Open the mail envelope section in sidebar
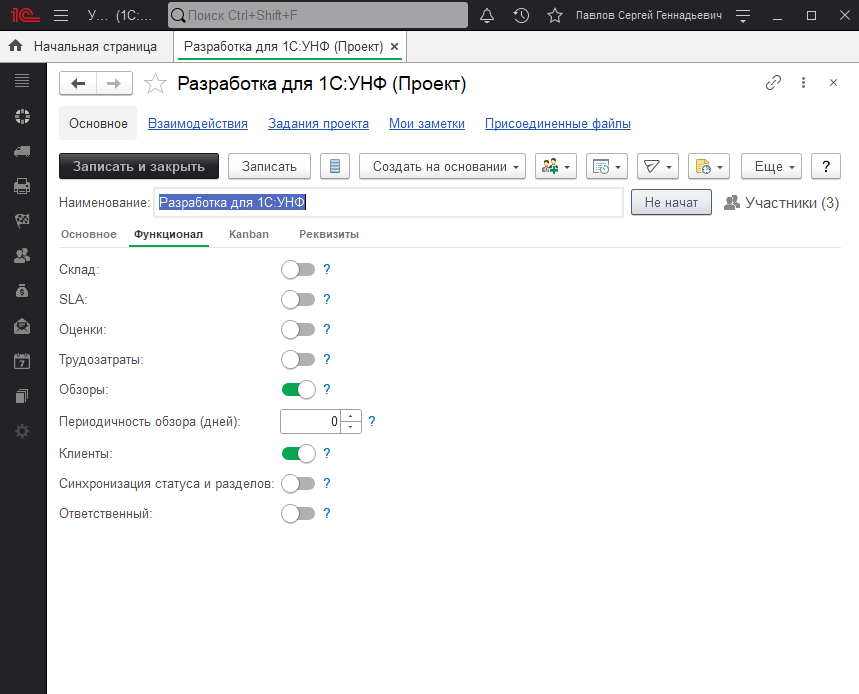The width and height of the screenshot is (859, 694). 22,326
